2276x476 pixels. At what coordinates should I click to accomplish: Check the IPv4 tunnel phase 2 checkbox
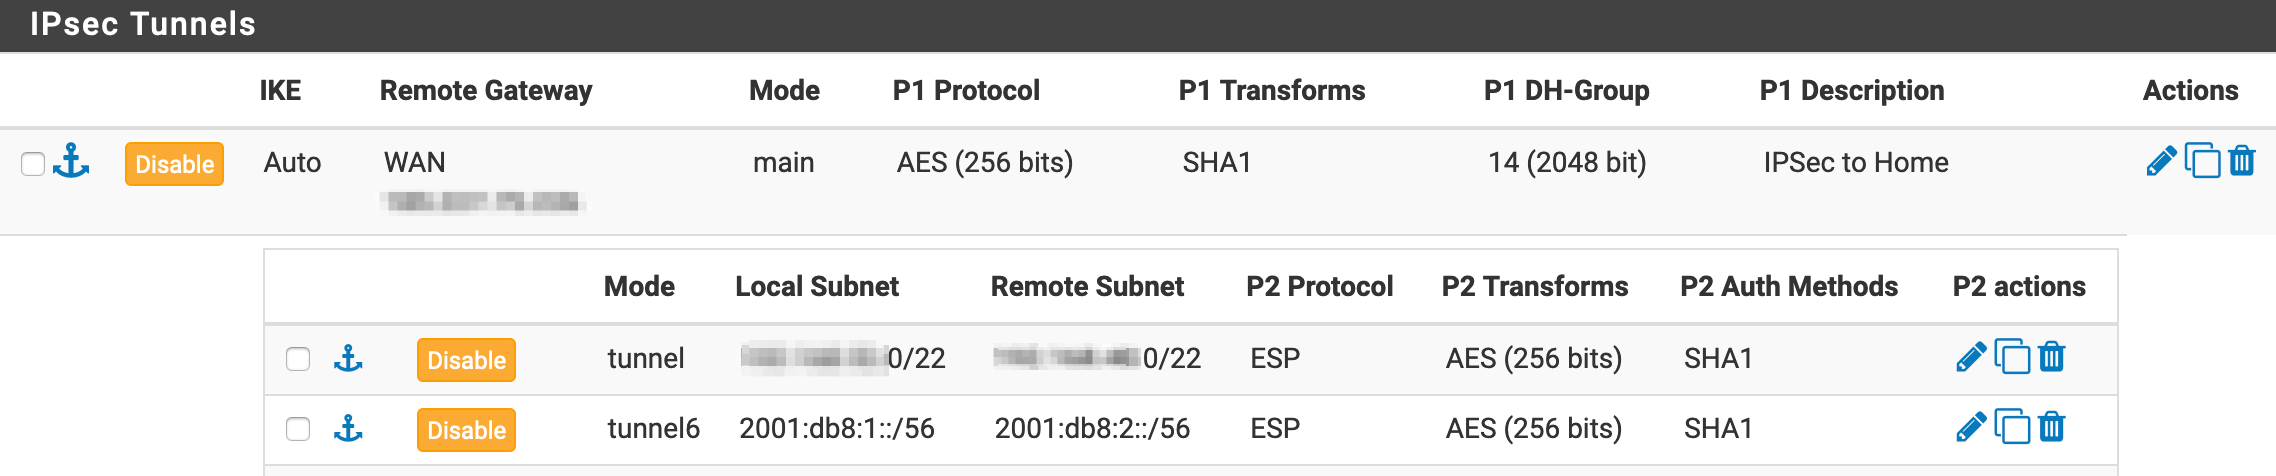pos(298,359)
